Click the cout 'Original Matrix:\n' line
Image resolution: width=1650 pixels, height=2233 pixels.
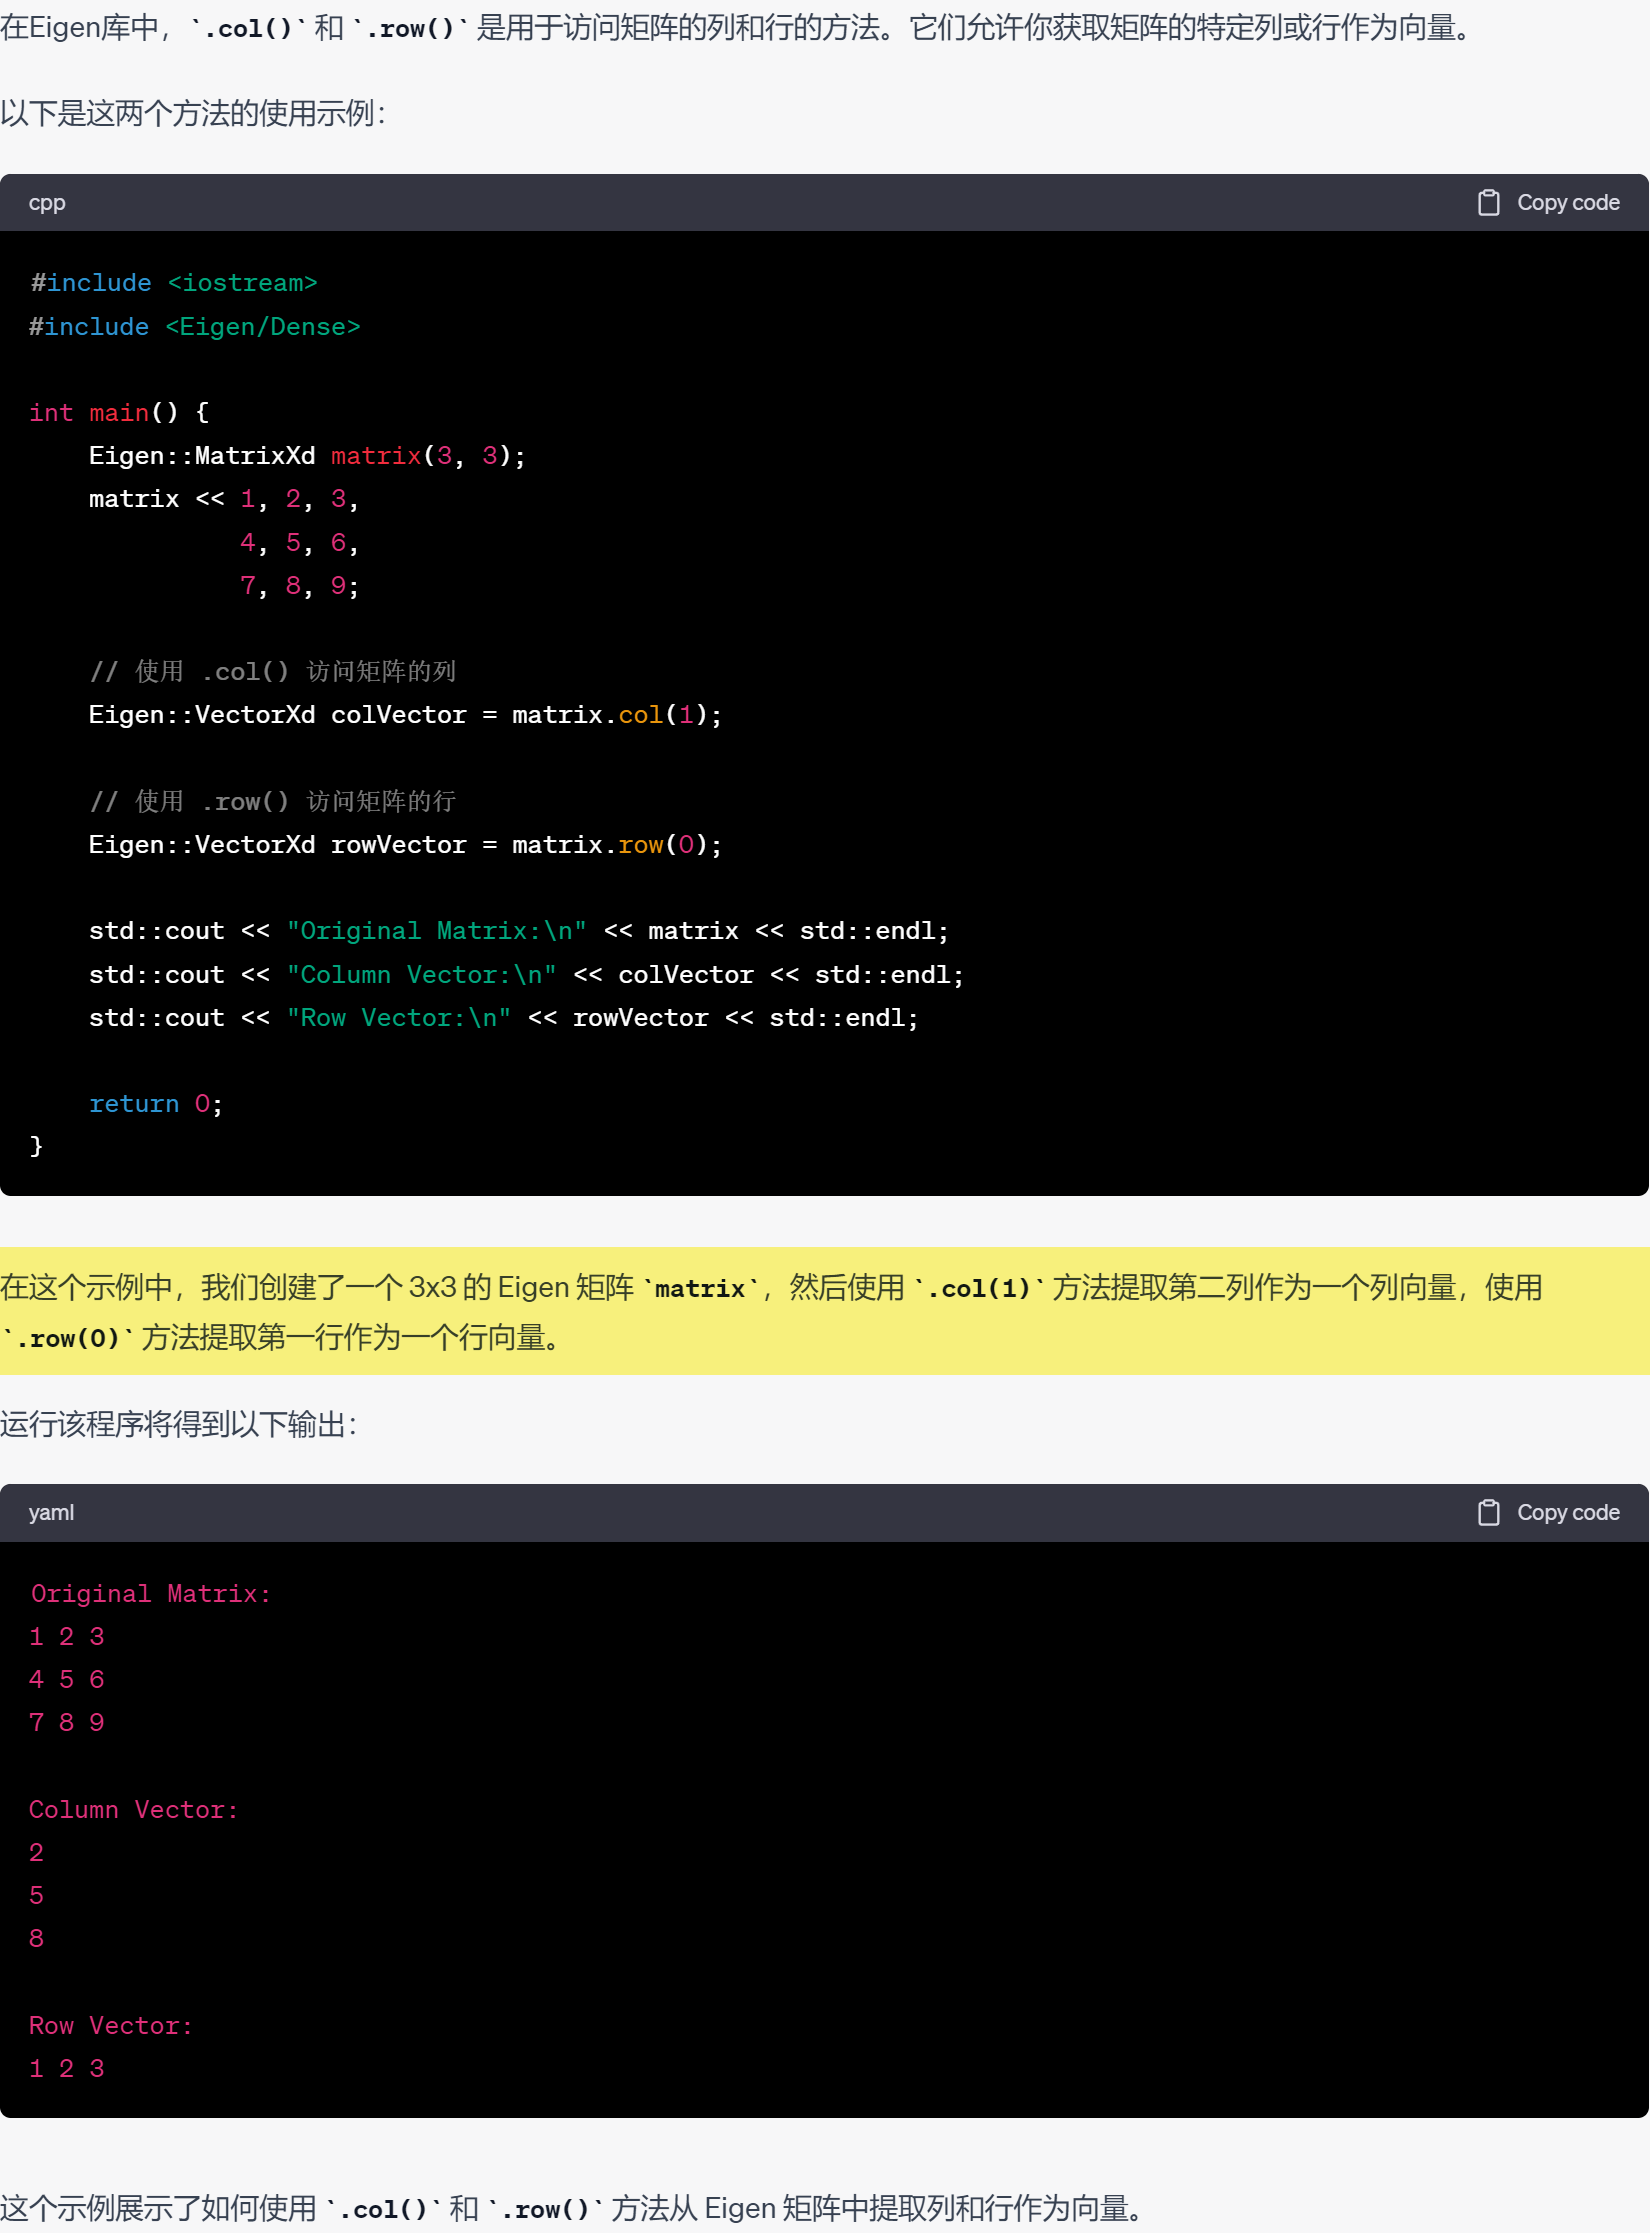click(519, 931)
